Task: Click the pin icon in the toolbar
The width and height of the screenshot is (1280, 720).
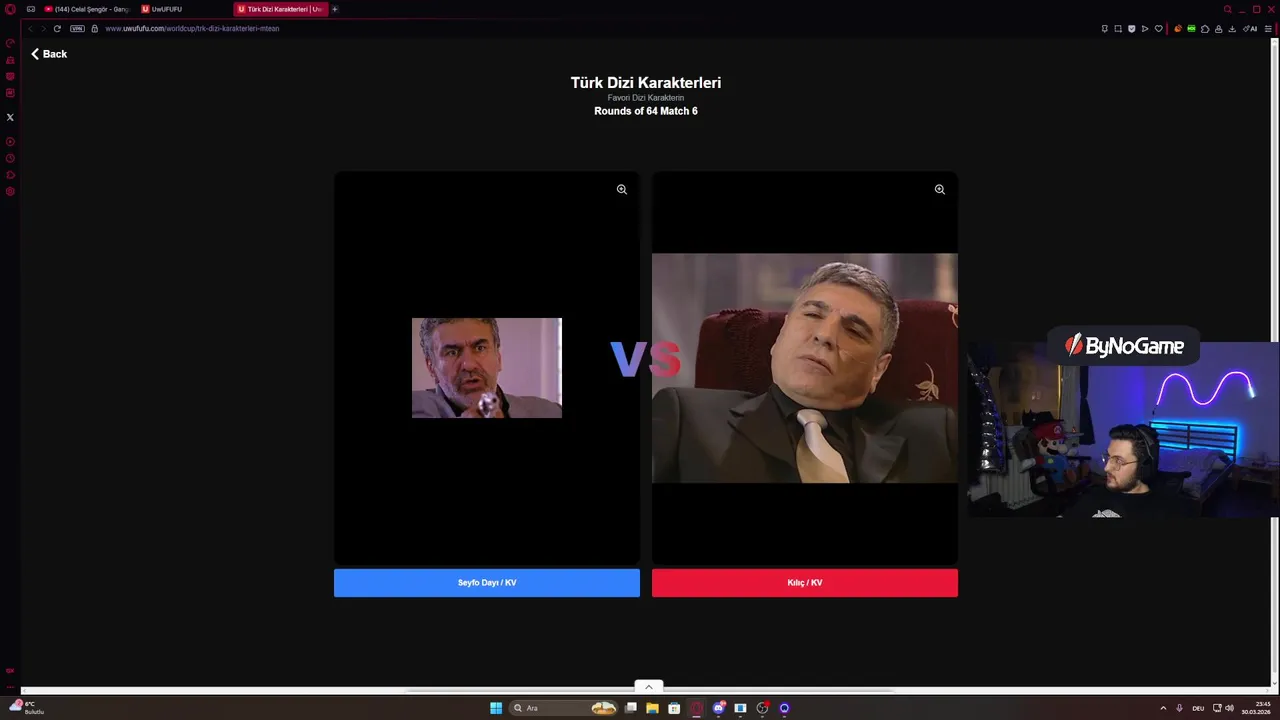Action: click(x=1105, y=29)
